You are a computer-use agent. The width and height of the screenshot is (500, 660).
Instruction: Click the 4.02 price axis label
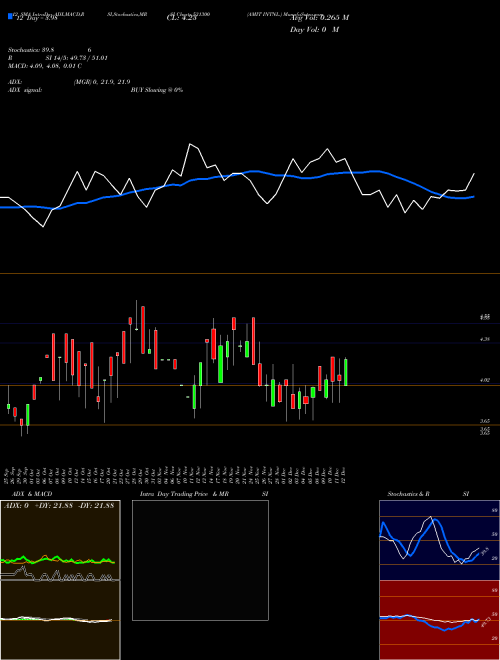[x=484, y=381]
